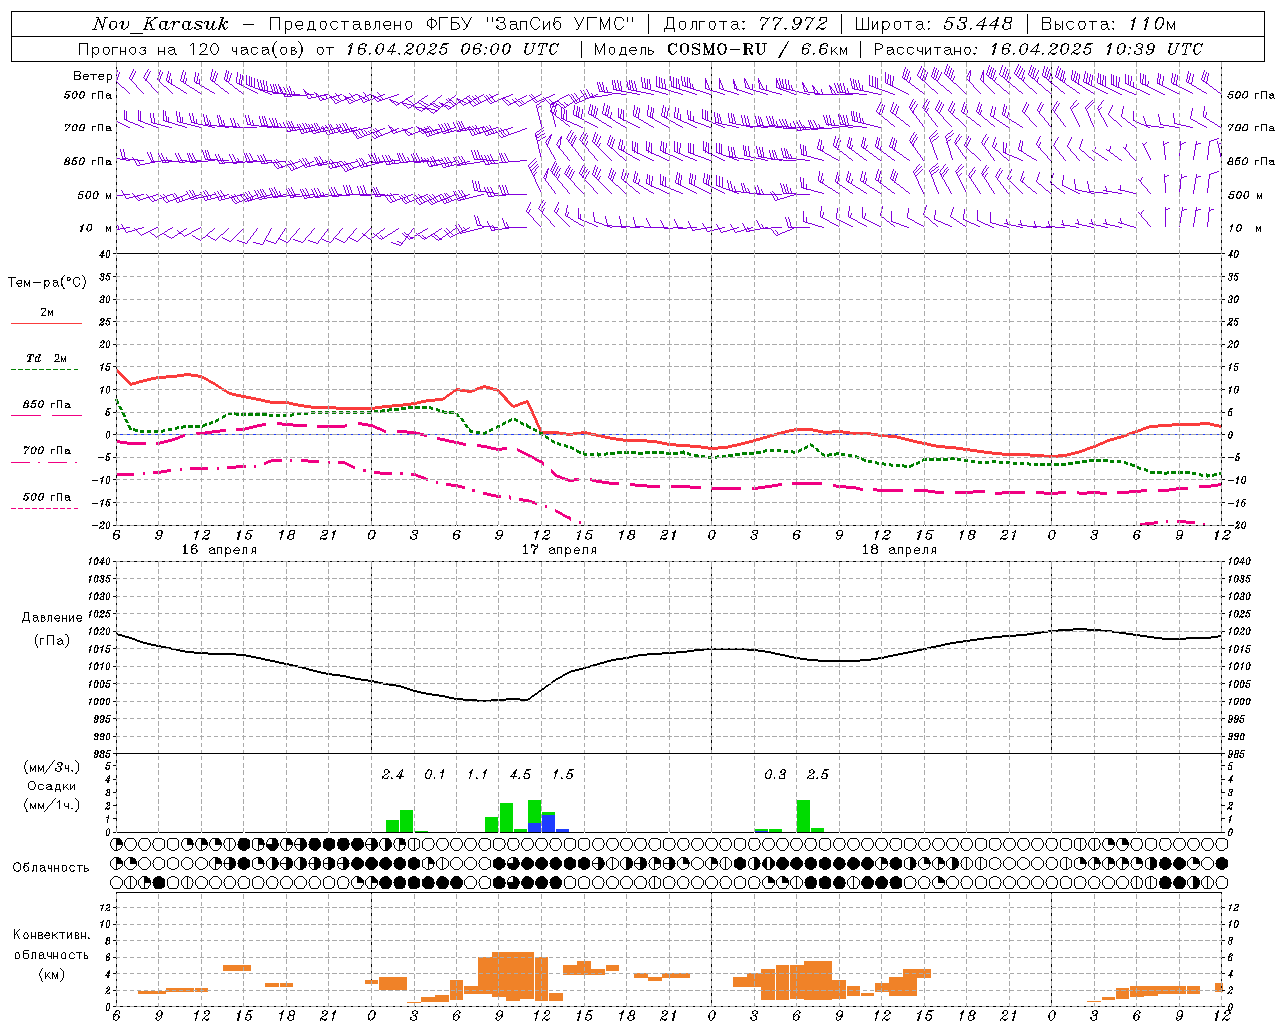Select the Конвективн. облачность label
This screenshot has height=1024, width=1280.
tap(51, 945)
